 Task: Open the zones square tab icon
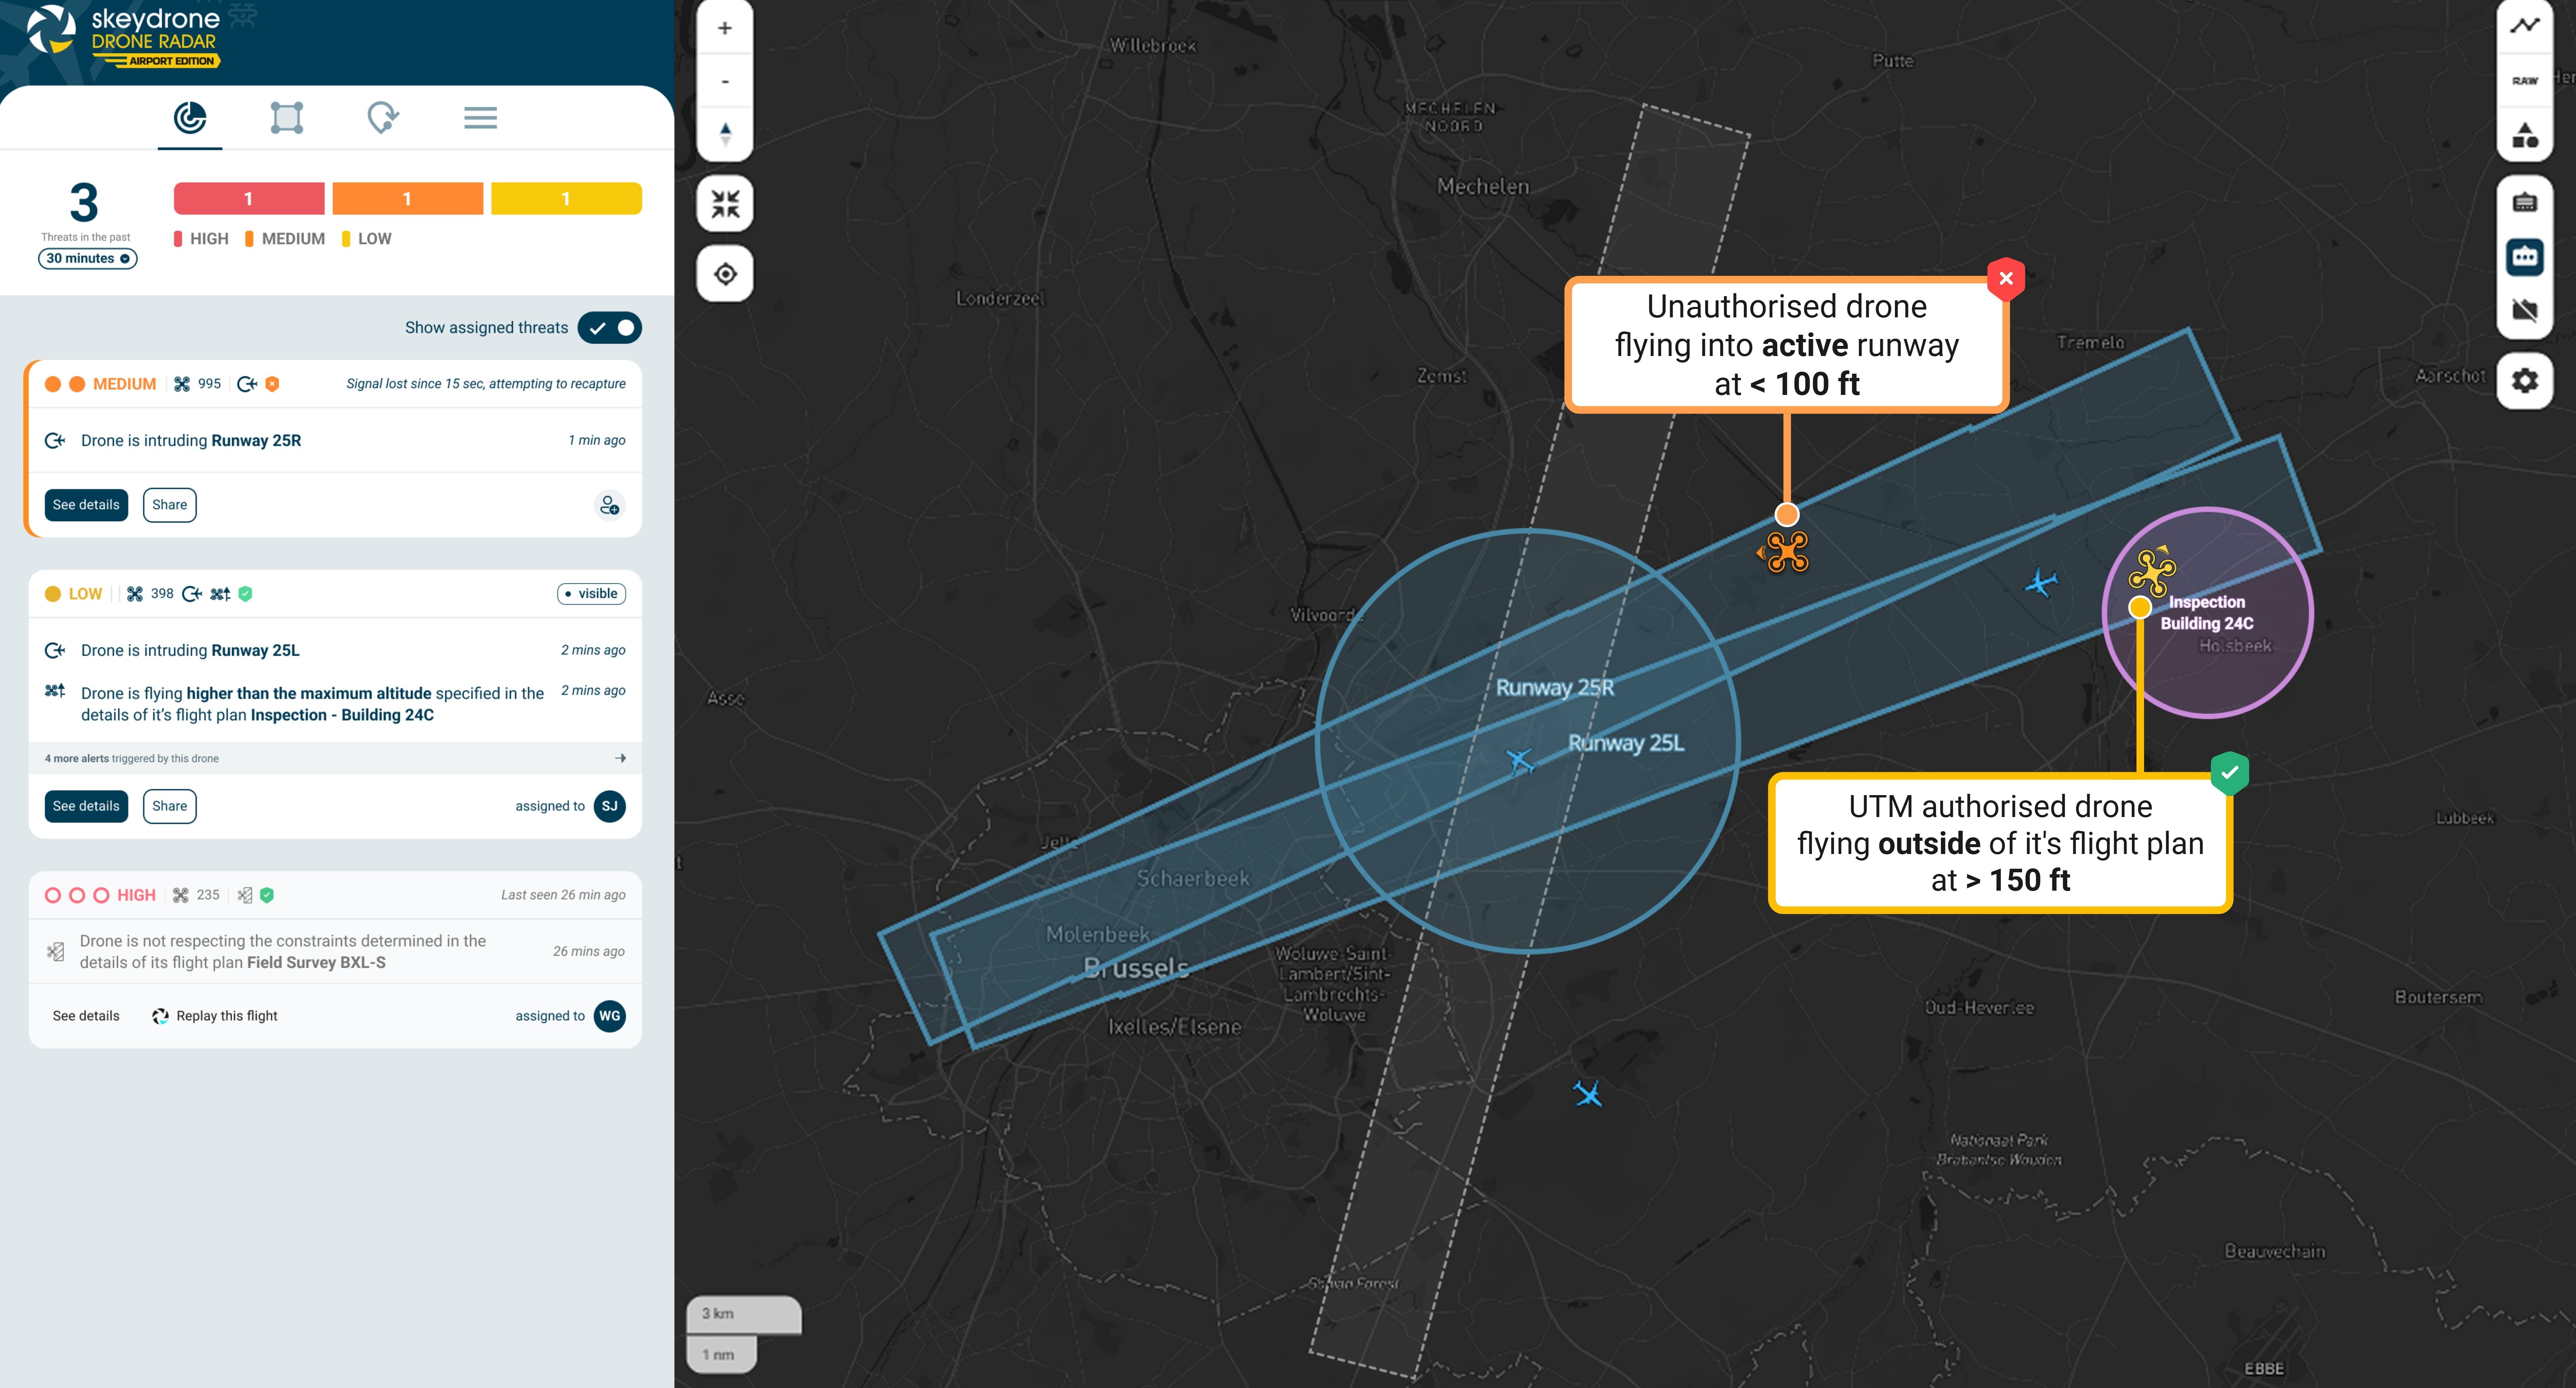tap(286, 118)
